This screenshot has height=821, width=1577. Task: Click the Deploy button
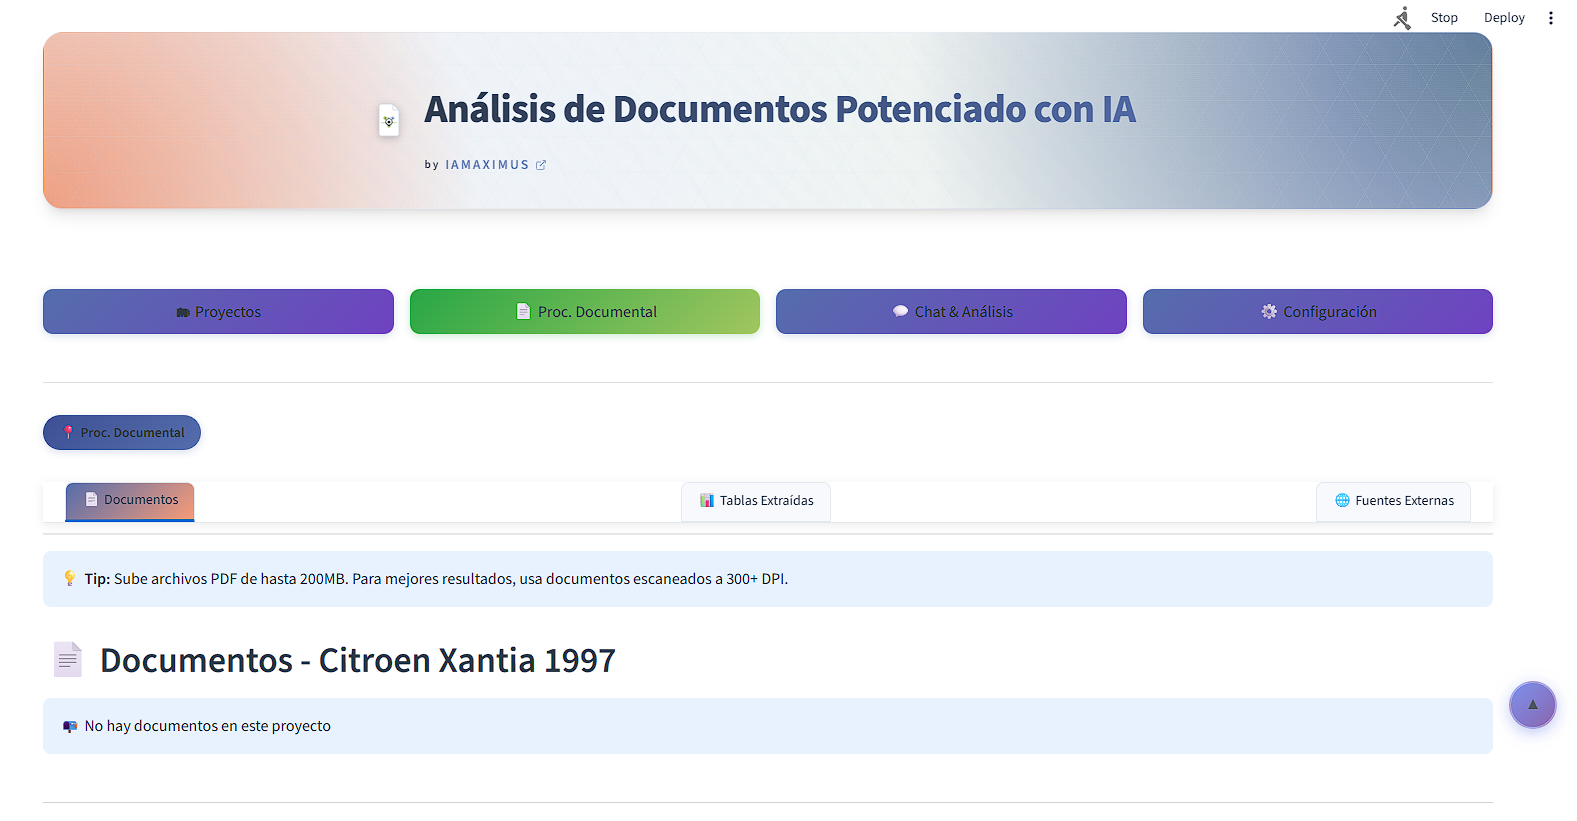[x=1503, y=18]
